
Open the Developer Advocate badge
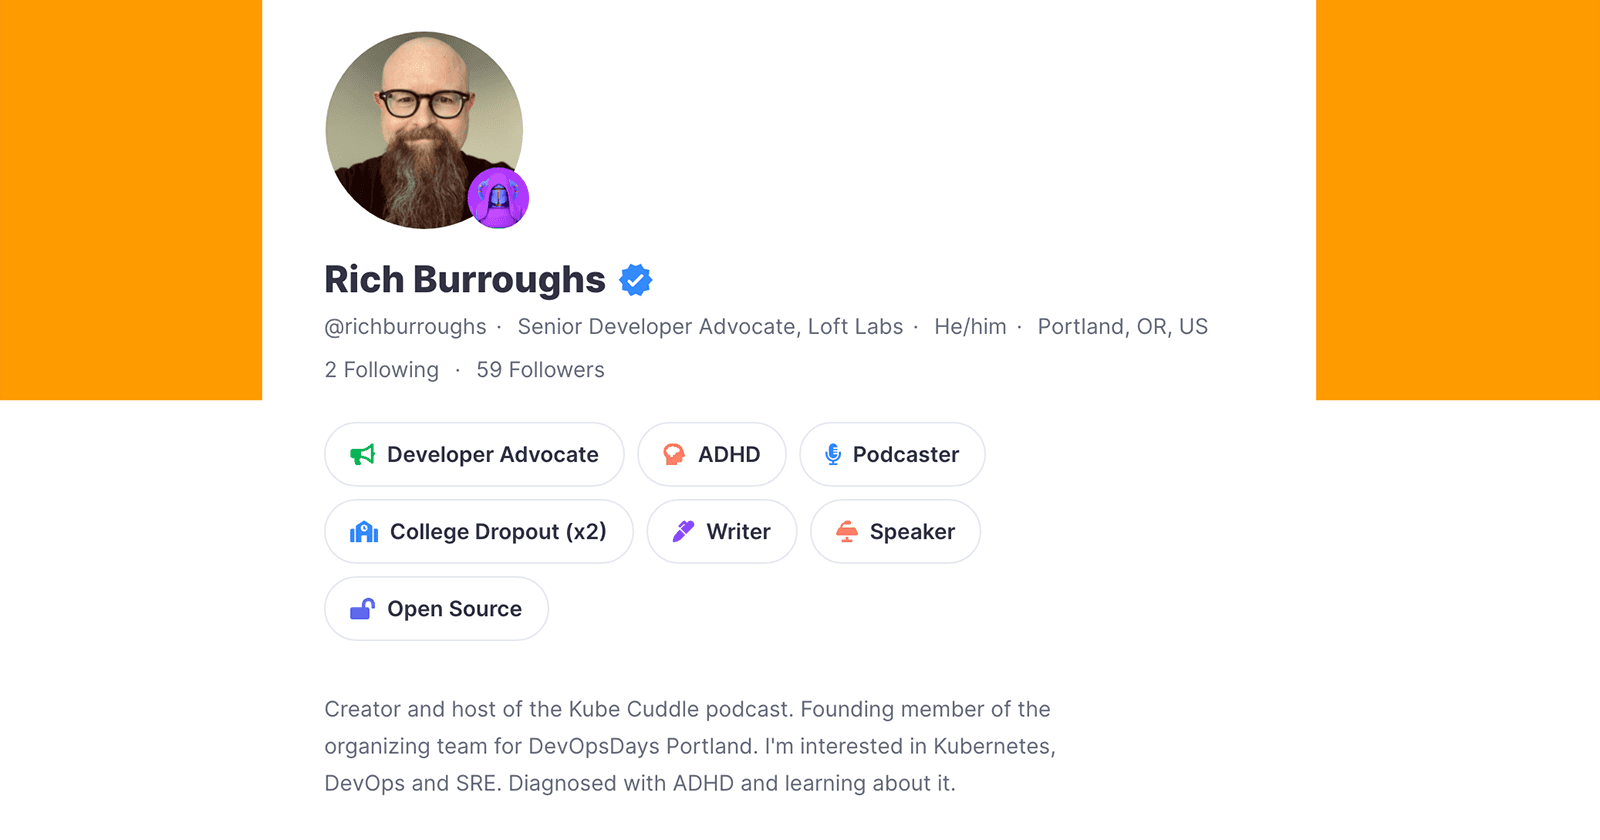point(473,454)
